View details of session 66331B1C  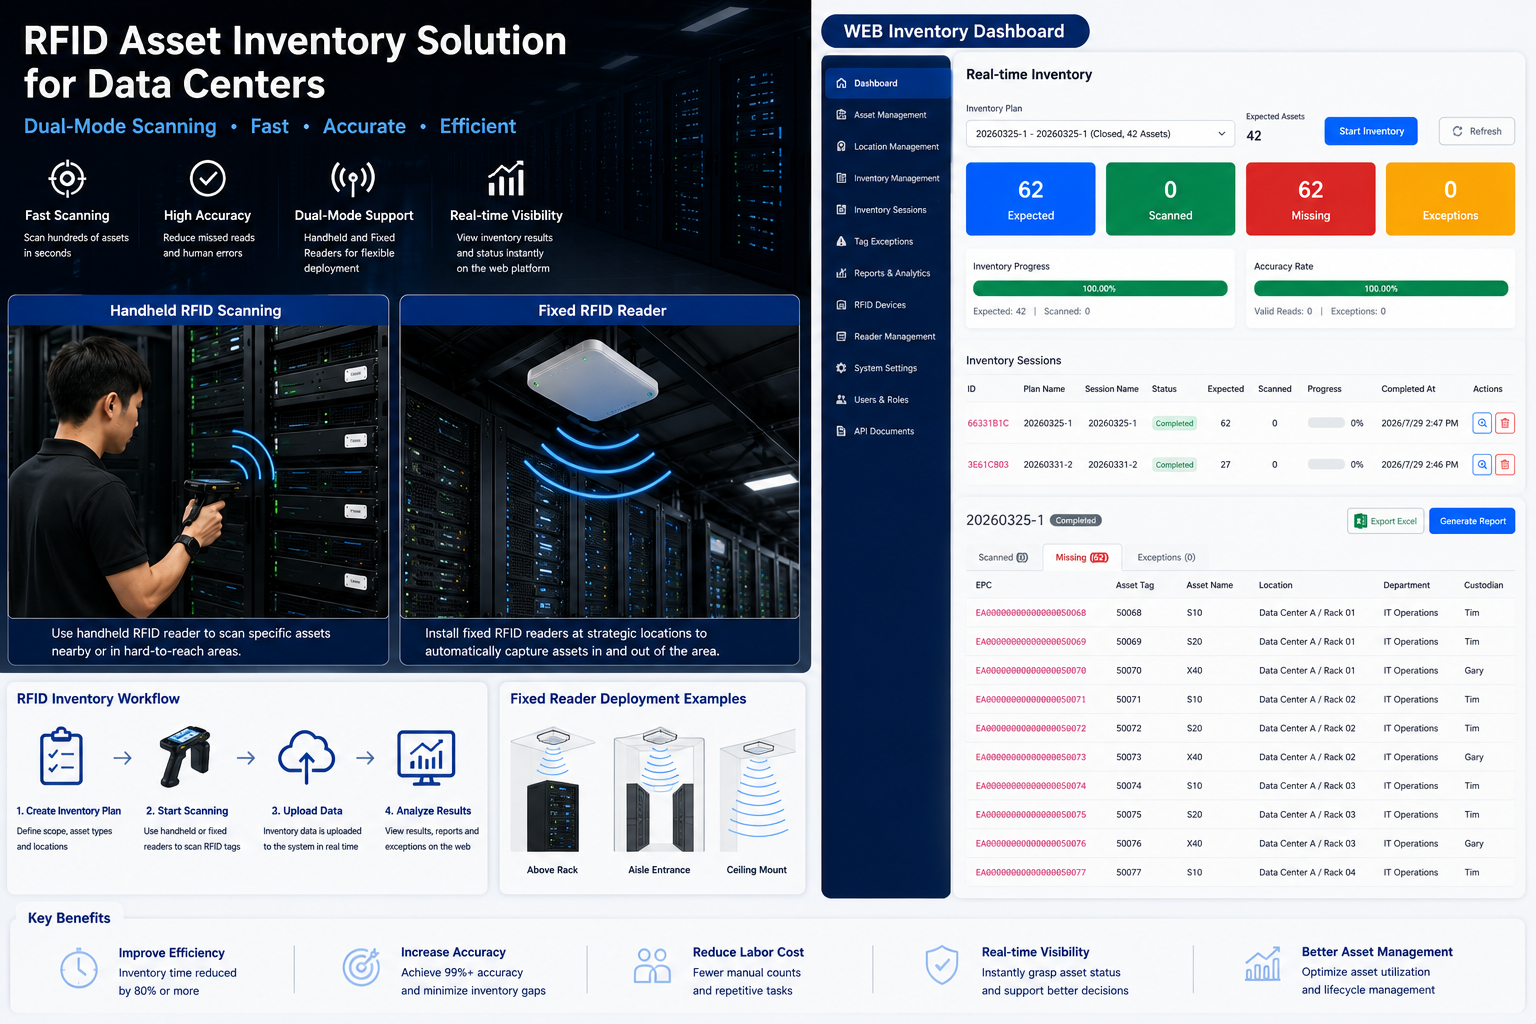pos(1482,423)
